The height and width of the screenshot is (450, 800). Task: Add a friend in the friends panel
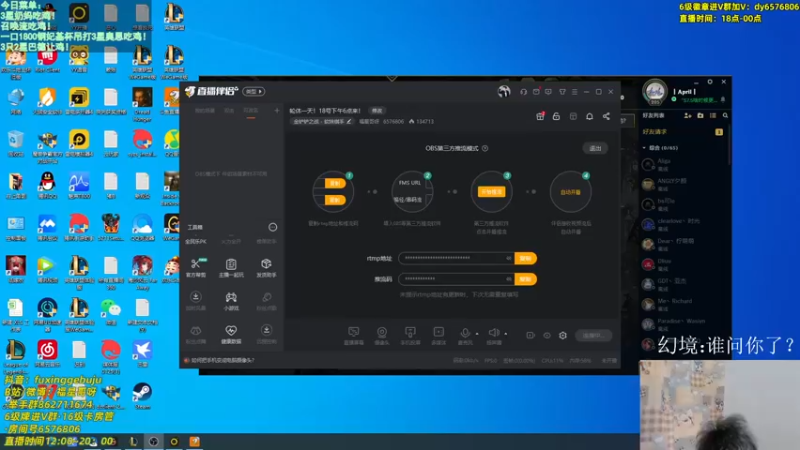coord(687,116)
